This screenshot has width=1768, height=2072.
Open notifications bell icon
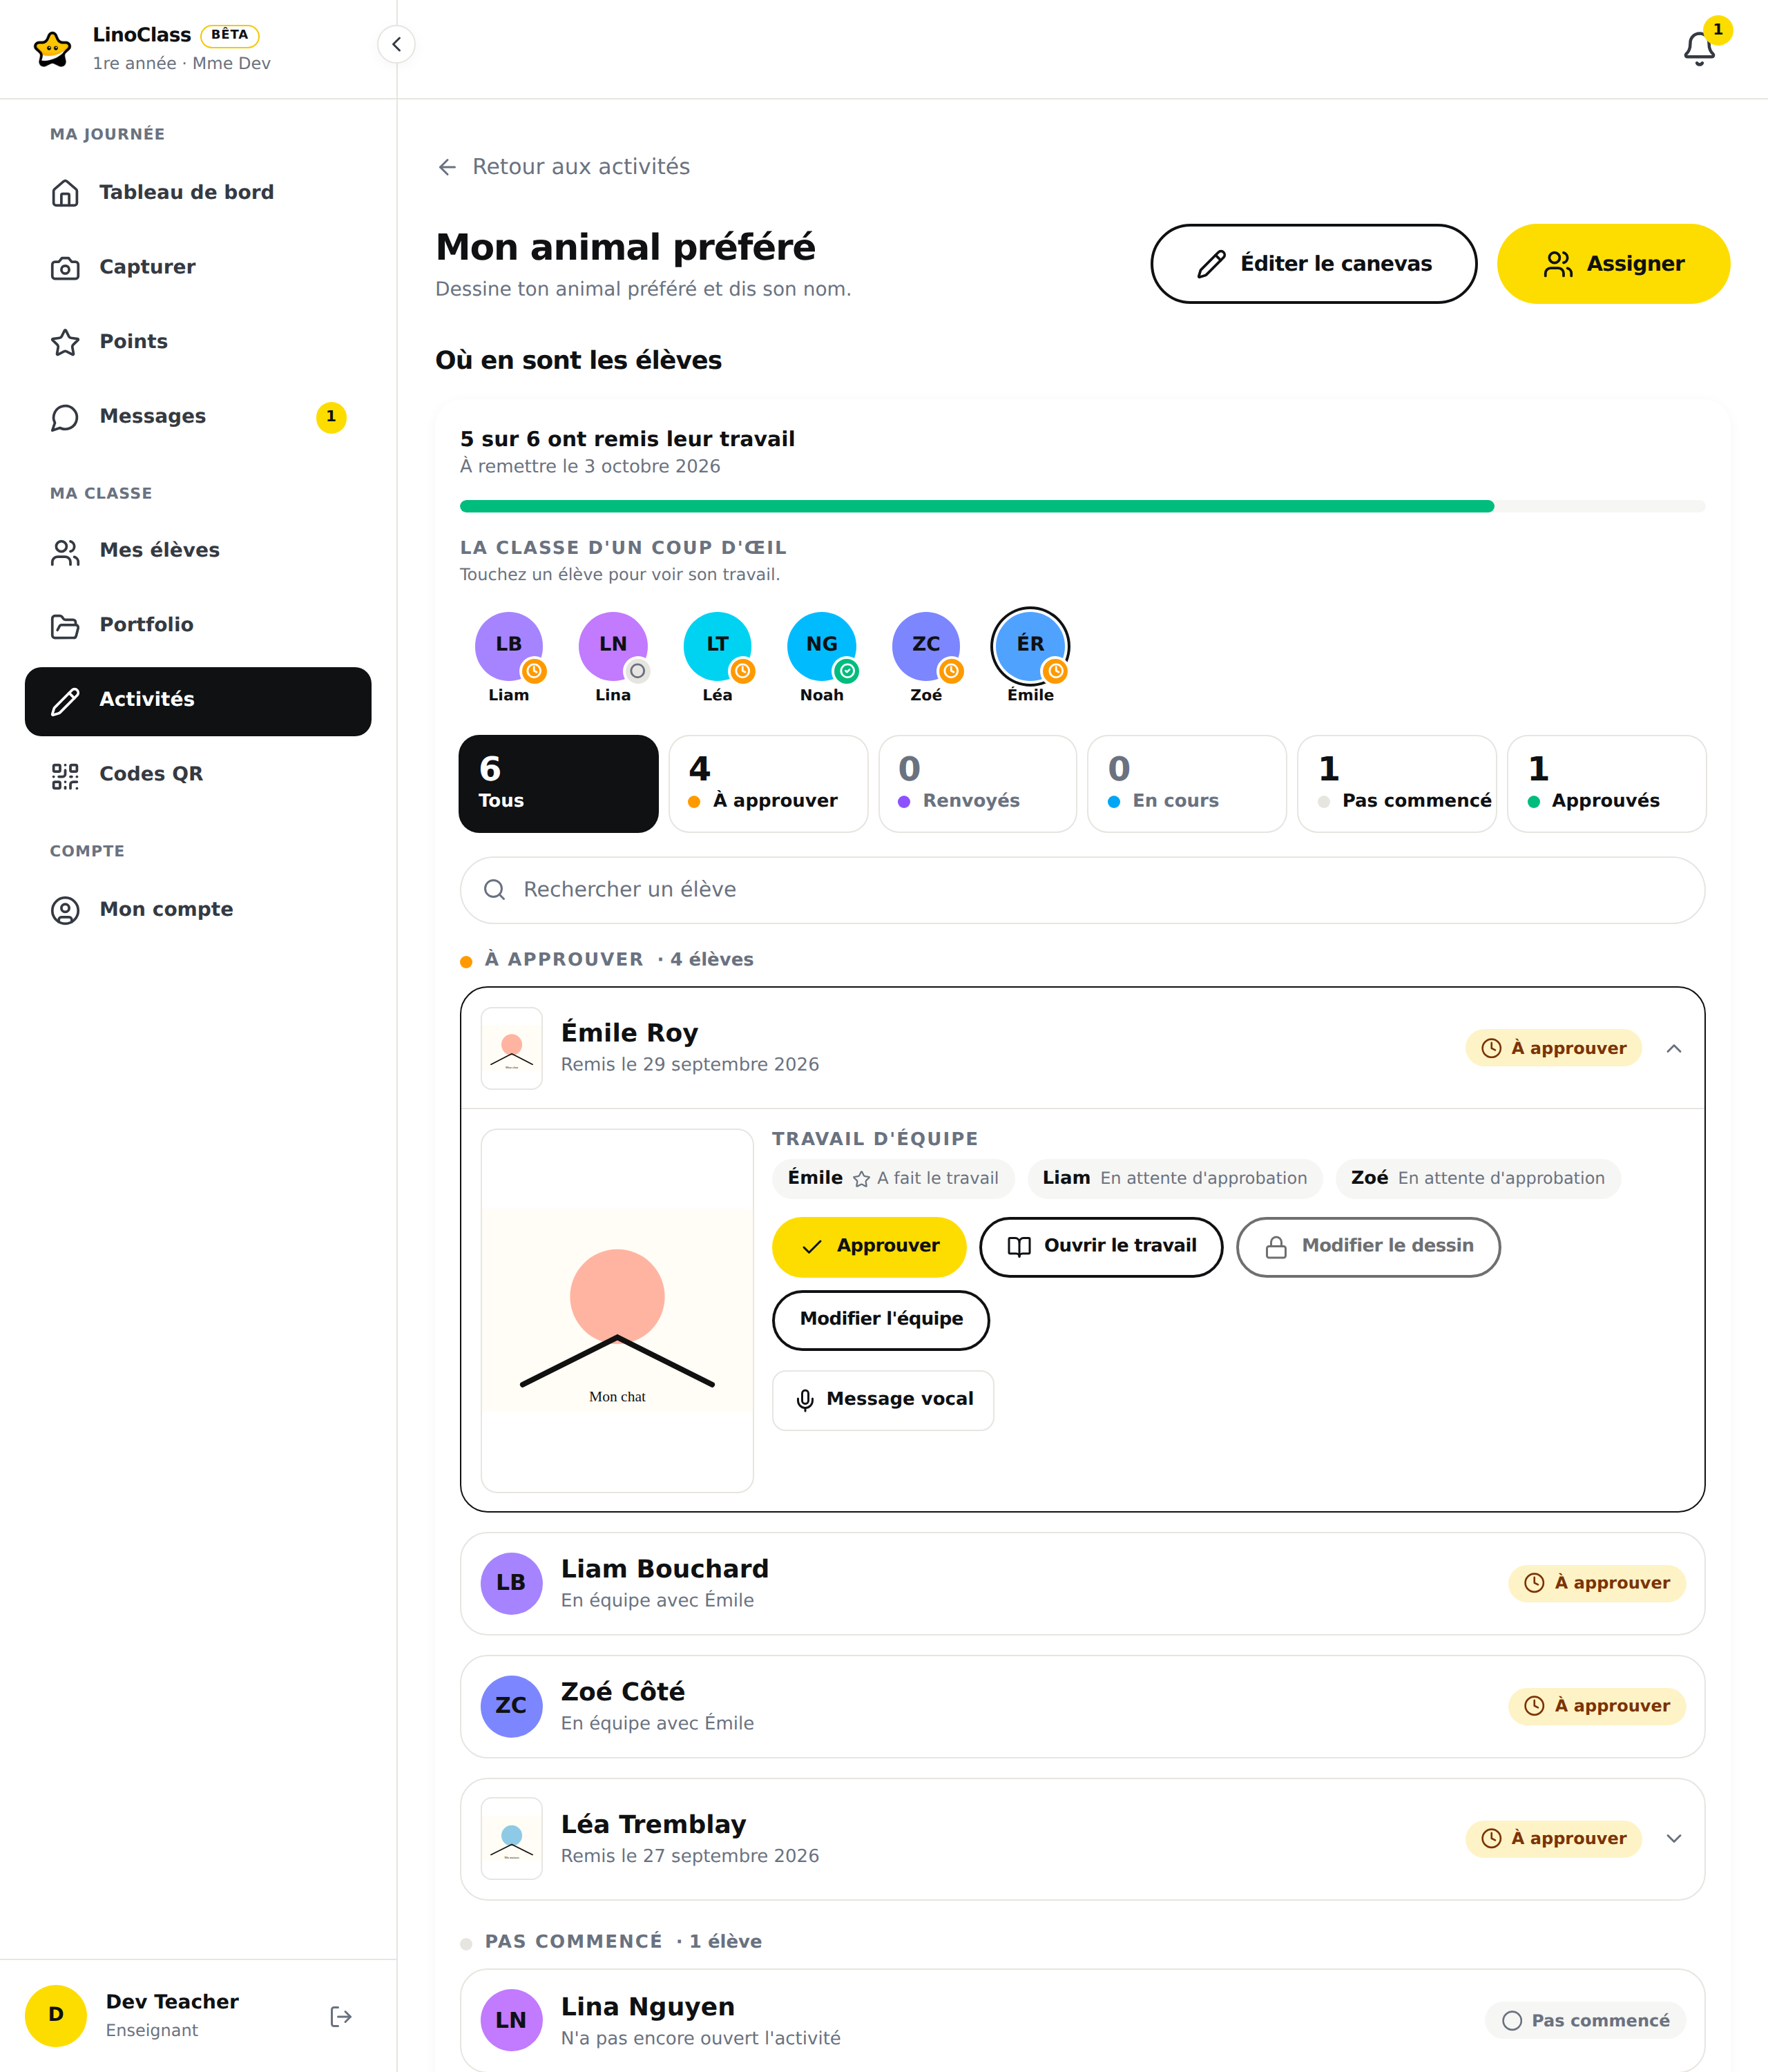pos(1699,48)
